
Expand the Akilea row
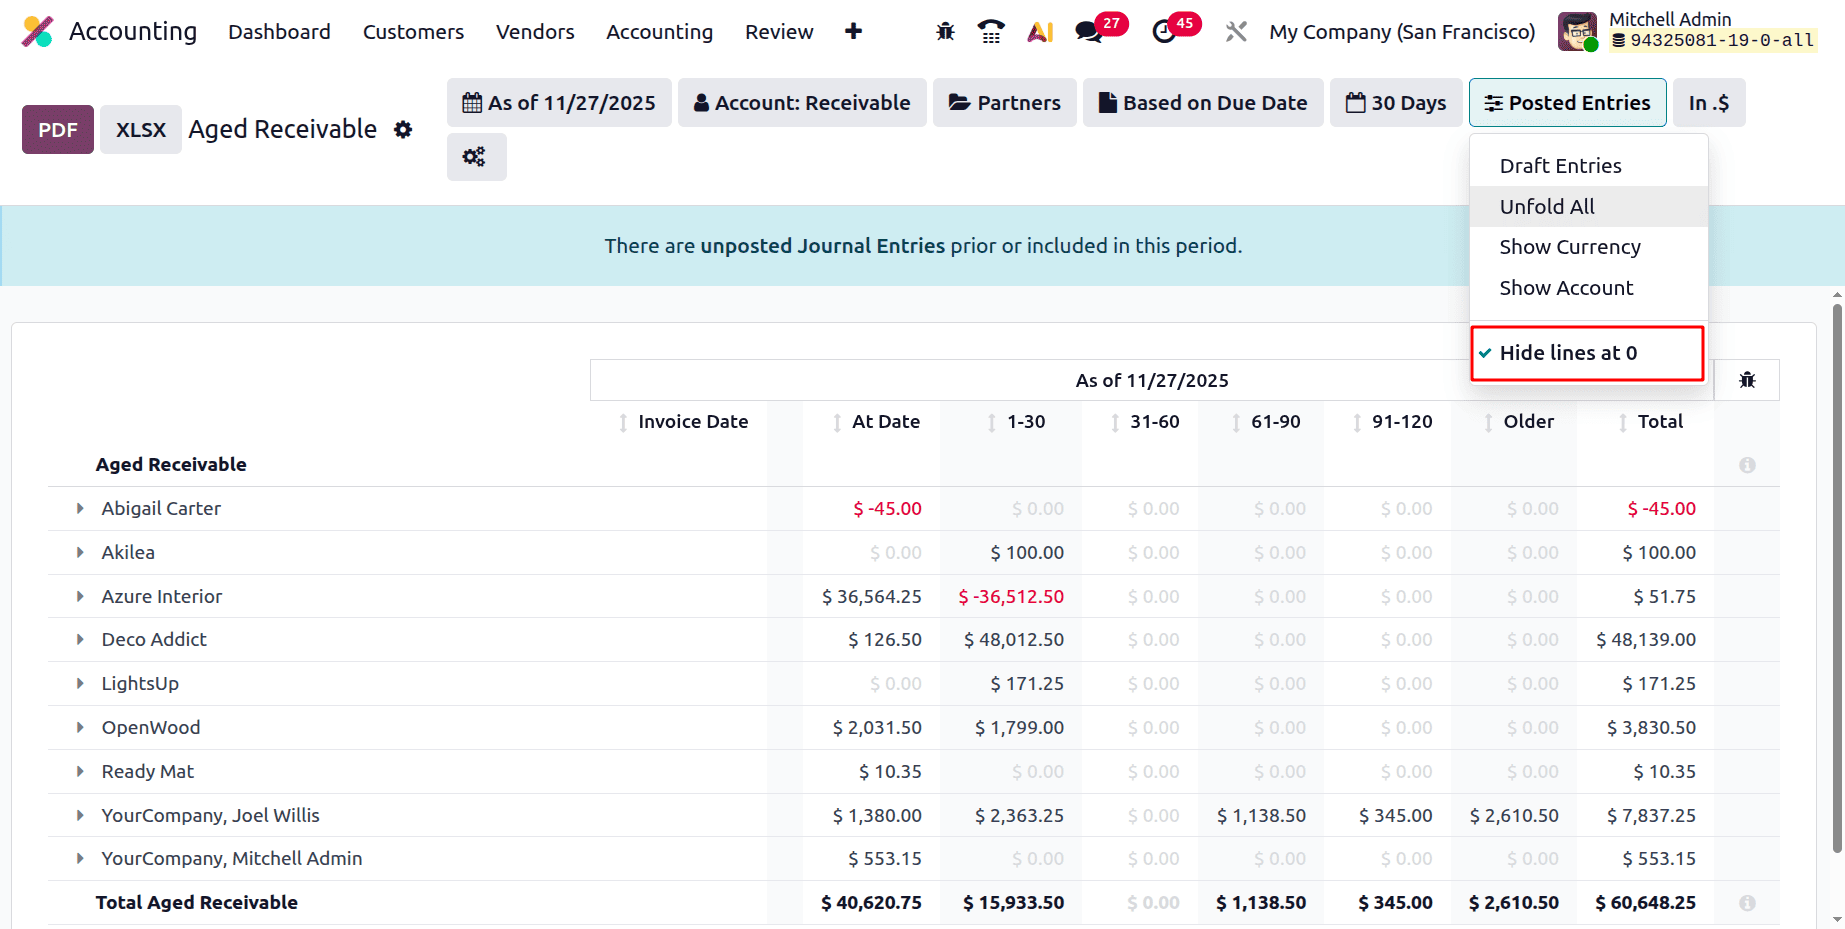pos(80,553)
